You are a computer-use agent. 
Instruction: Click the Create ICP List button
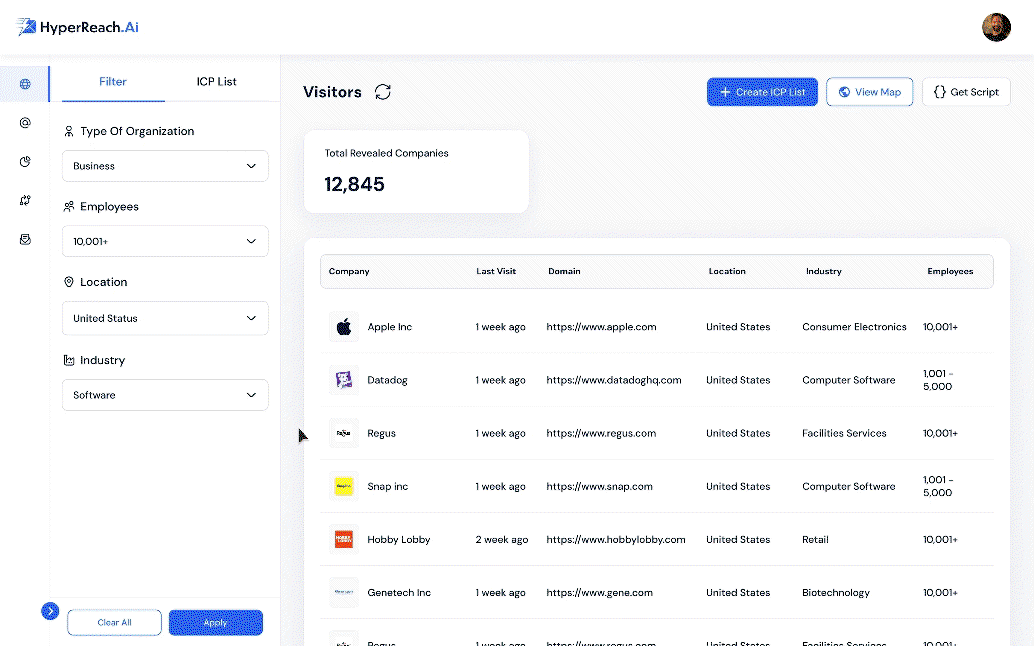point(762,92)
